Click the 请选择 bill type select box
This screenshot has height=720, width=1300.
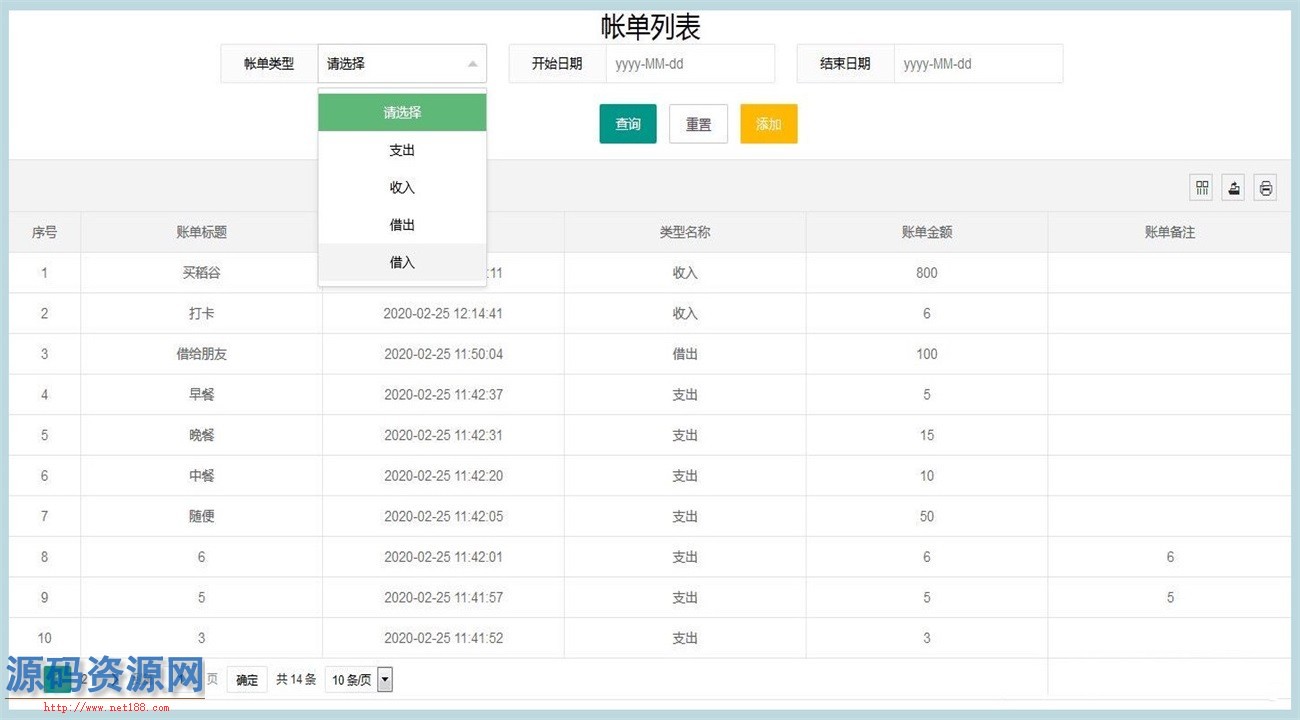[402, 63]
